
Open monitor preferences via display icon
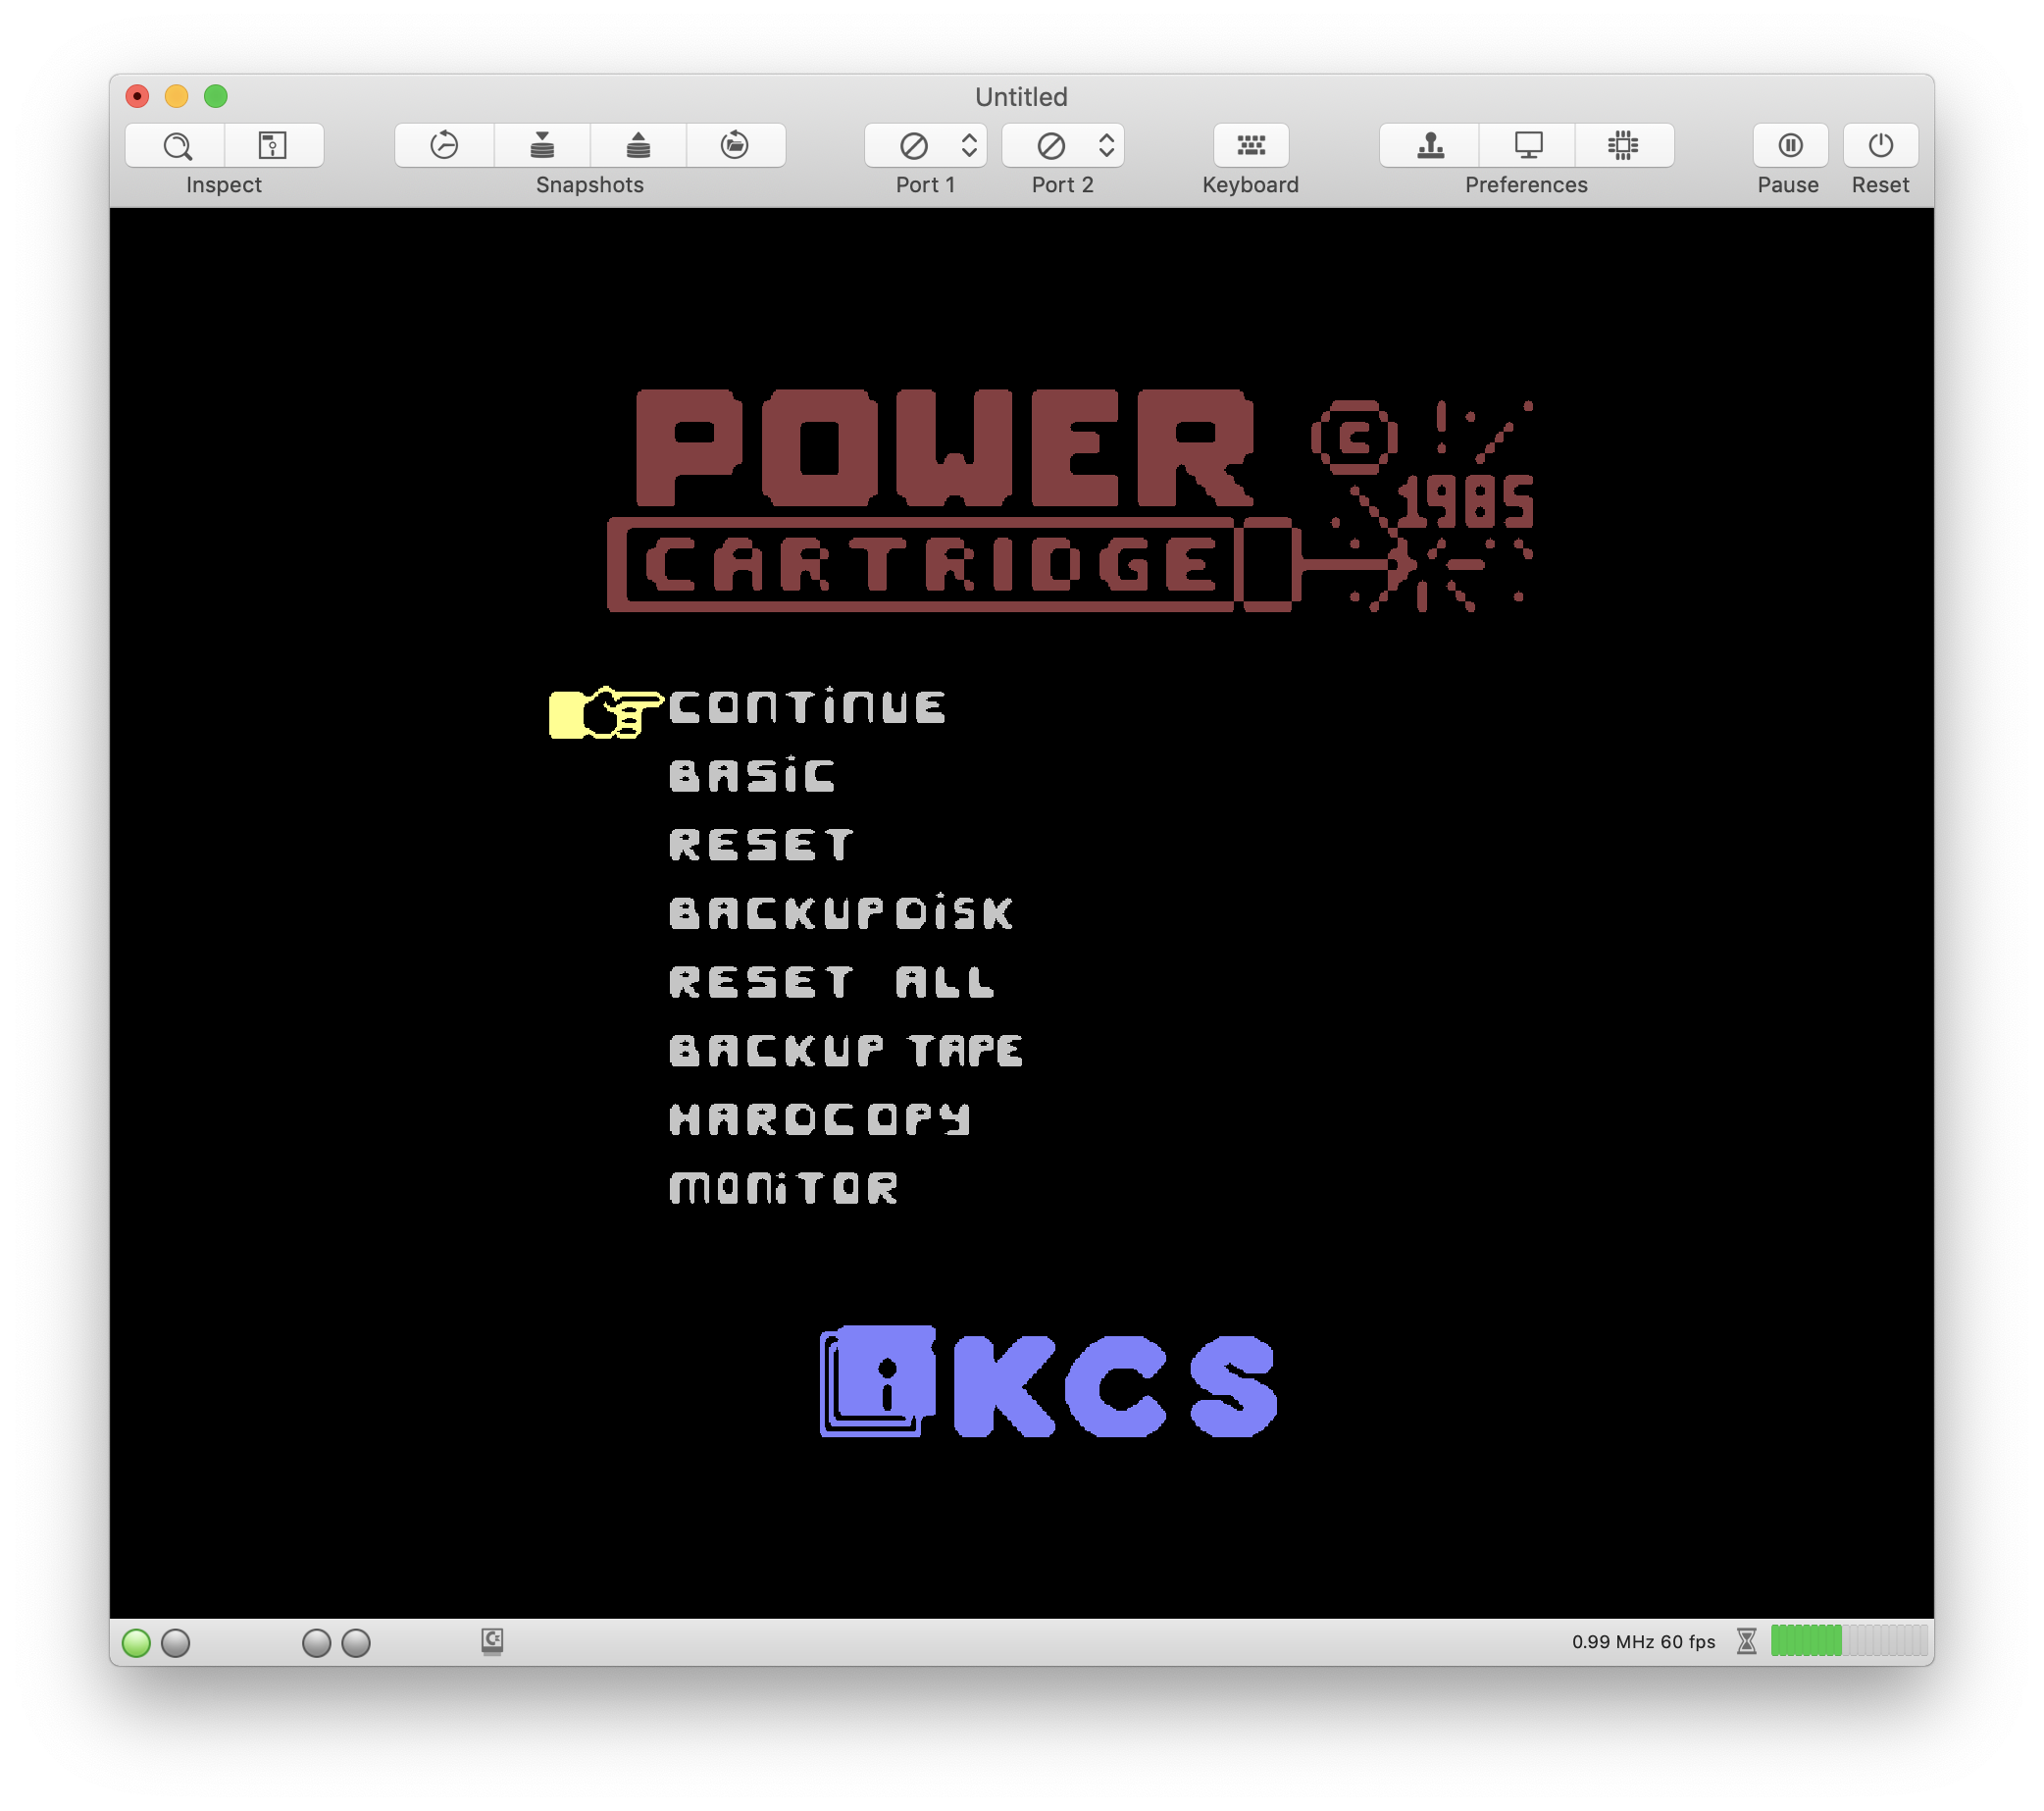pos(1528,146)
